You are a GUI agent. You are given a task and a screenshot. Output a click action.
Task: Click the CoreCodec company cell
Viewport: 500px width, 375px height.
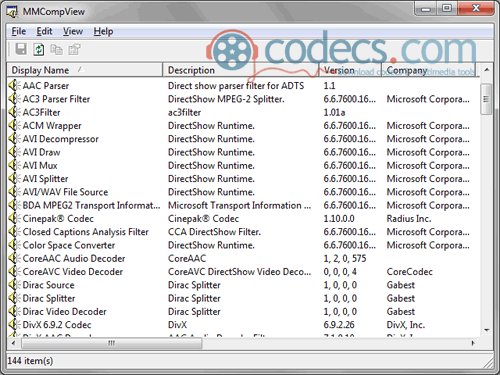(x=410, y=272)
